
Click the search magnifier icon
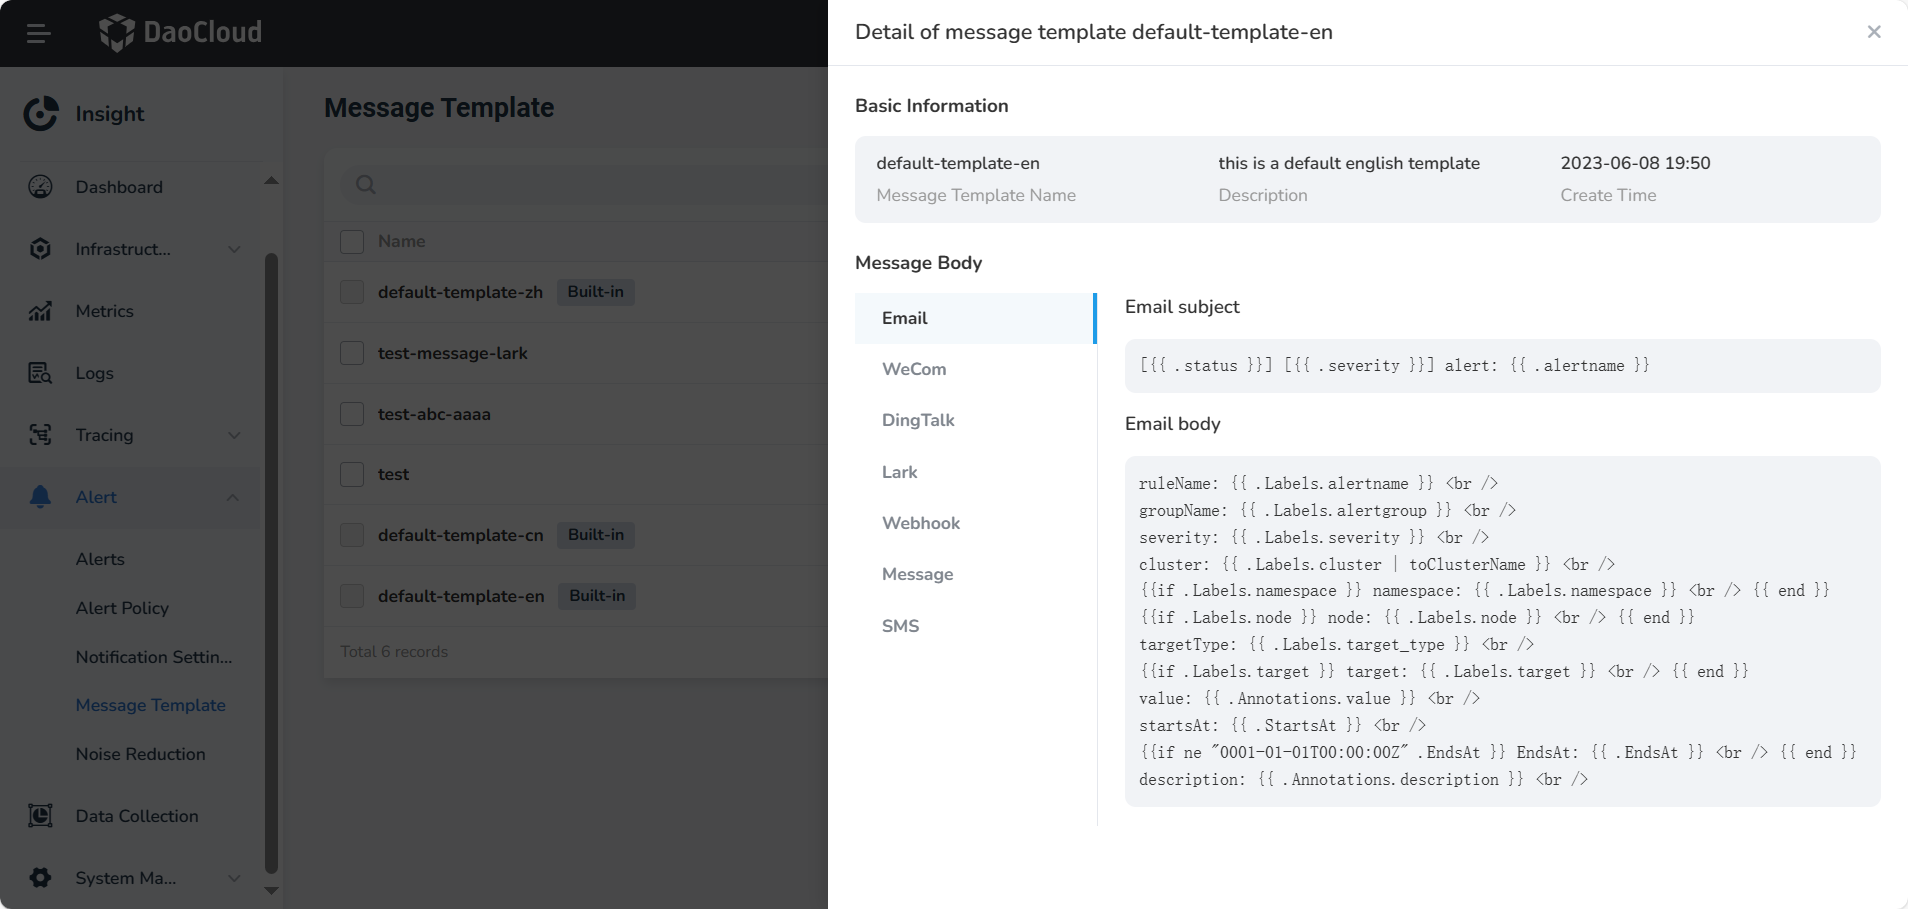[366, 185]
